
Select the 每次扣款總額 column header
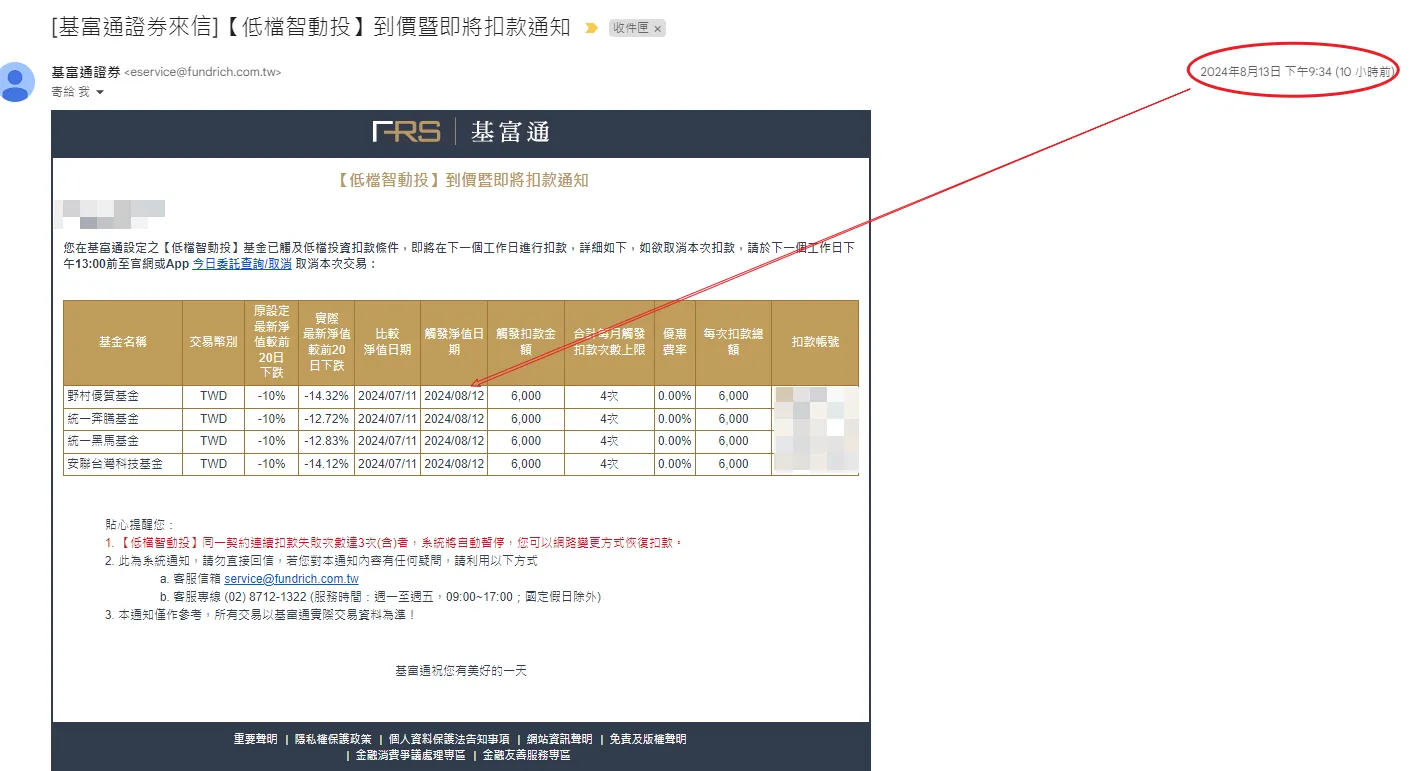coord(733,342)
